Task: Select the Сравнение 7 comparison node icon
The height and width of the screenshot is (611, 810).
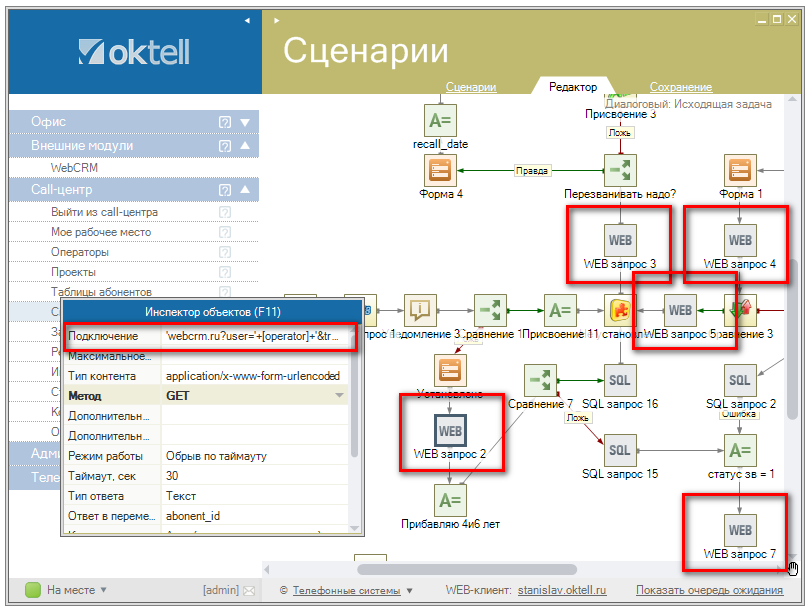Action: 540,379
